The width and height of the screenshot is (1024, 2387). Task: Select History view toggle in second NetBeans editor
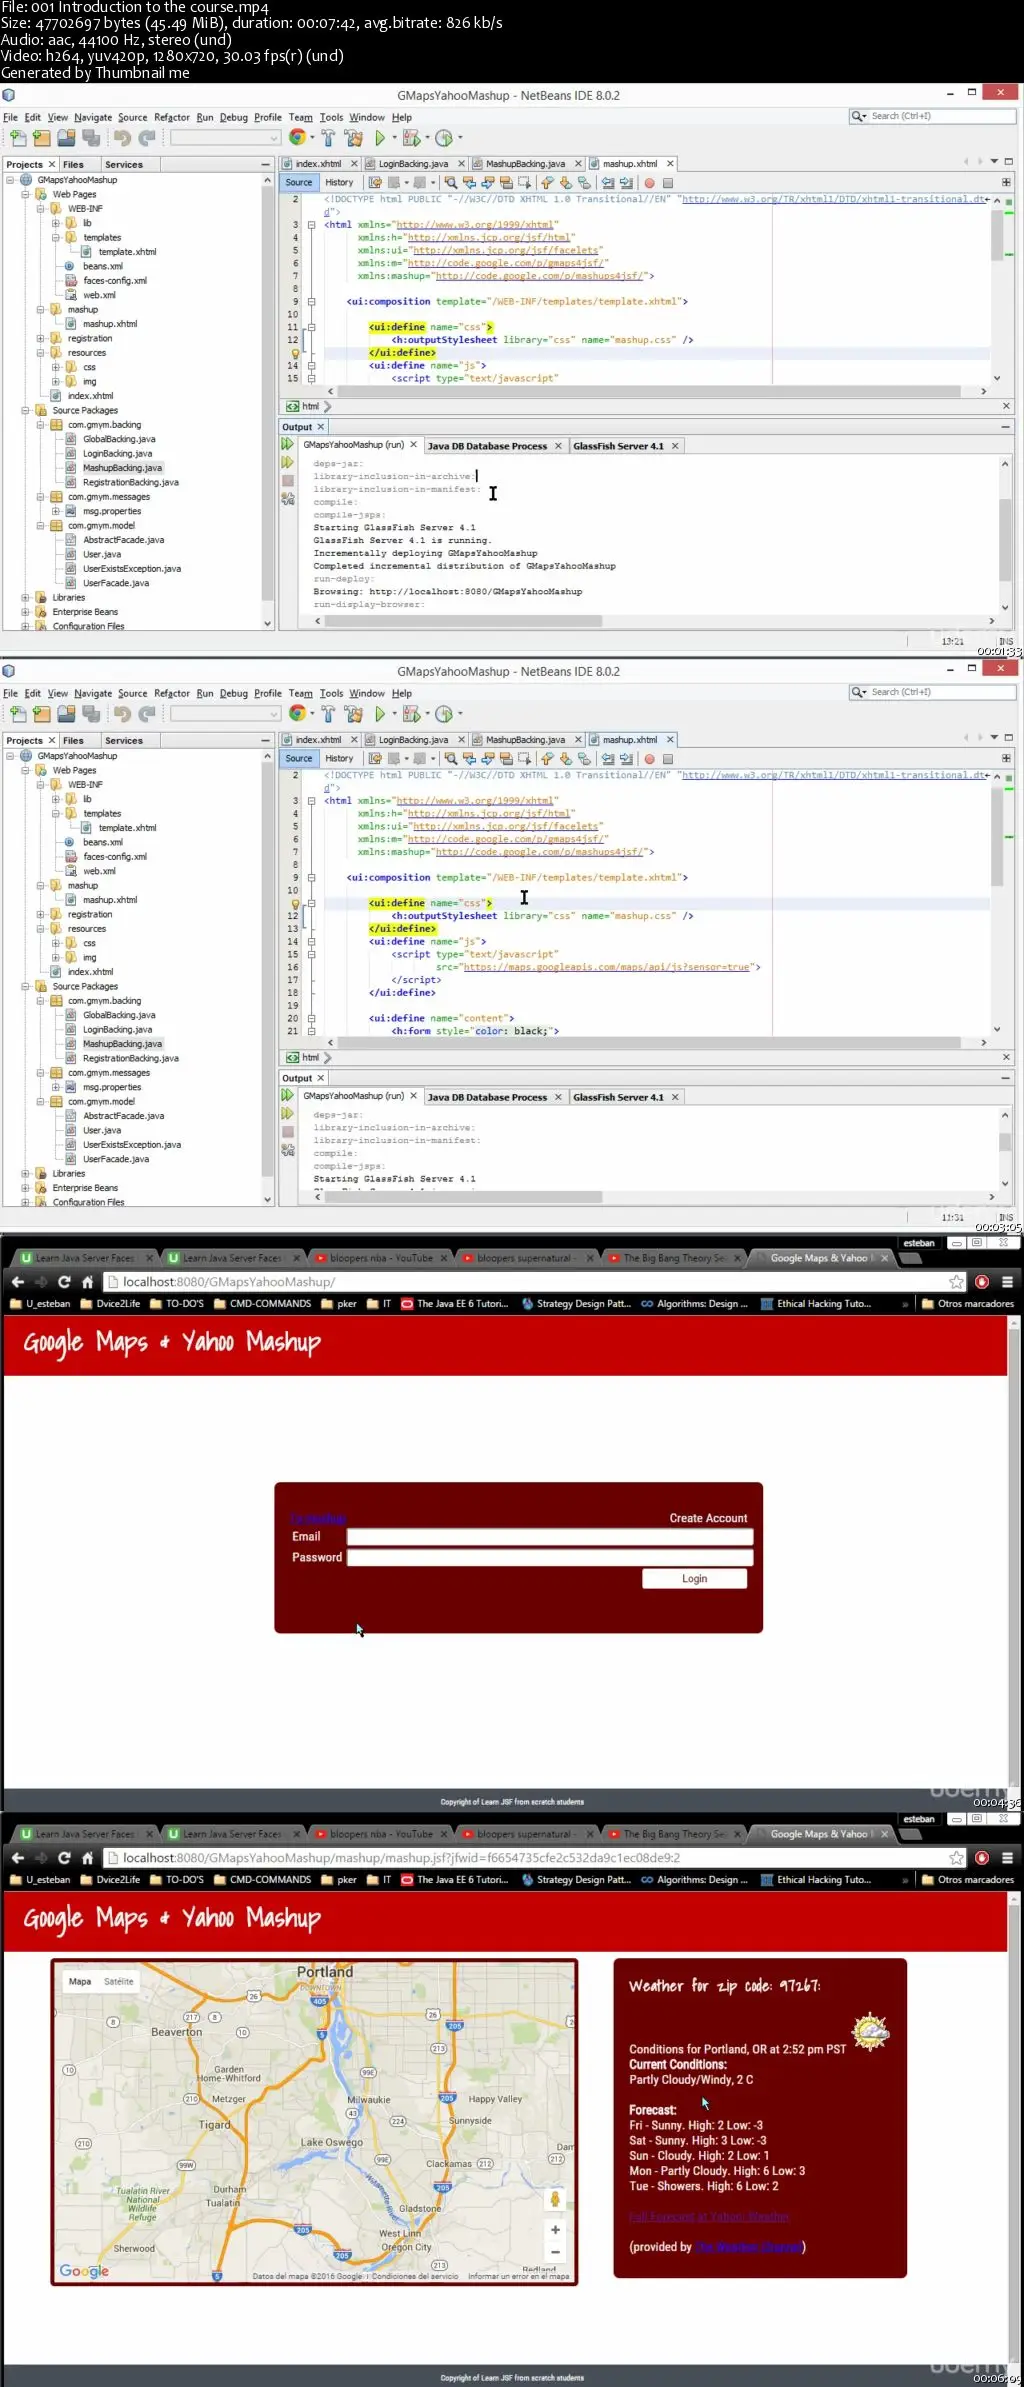coord(339,758)
